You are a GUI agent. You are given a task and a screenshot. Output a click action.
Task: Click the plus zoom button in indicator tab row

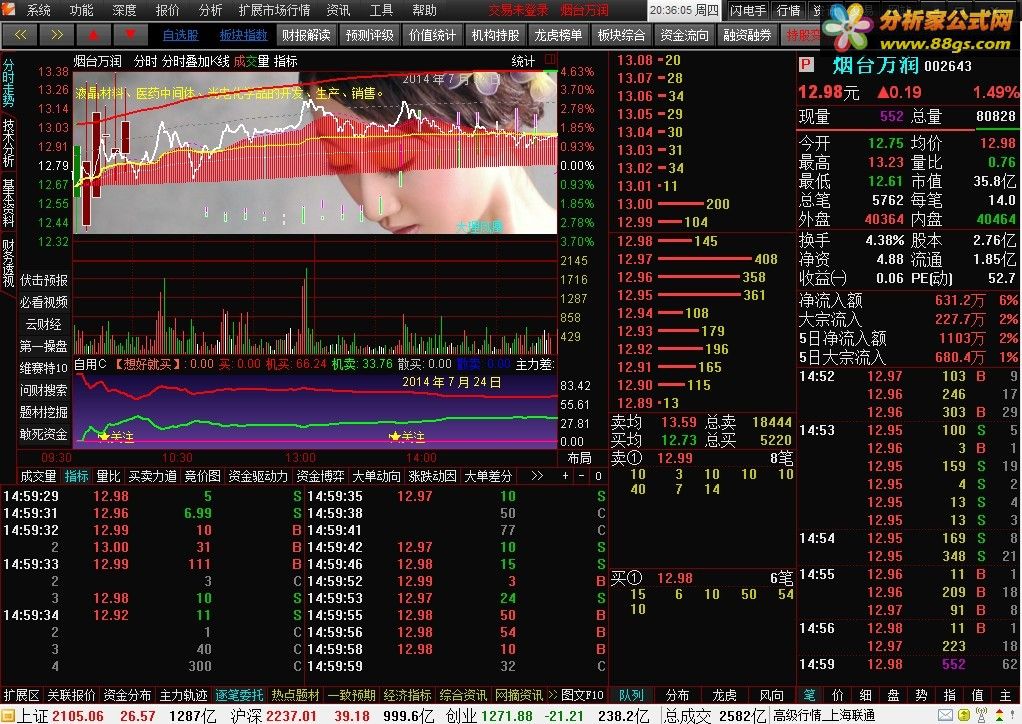(565, 476)
